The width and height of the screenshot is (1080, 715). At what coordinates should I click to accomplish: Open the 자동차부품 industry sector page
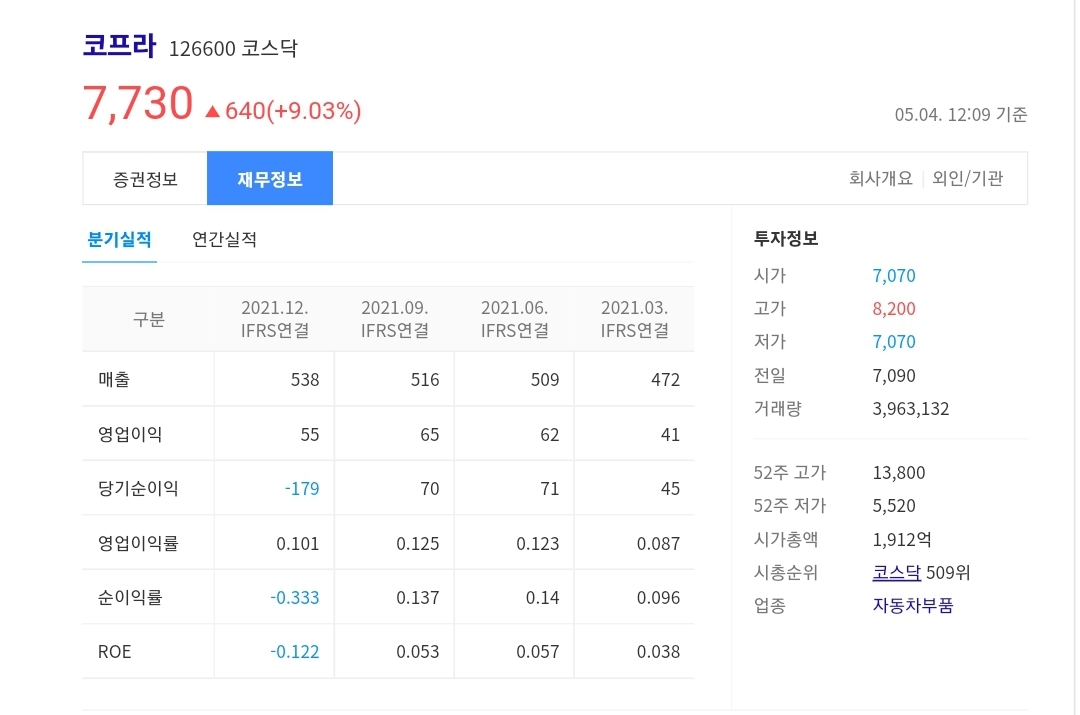(911, 604)
